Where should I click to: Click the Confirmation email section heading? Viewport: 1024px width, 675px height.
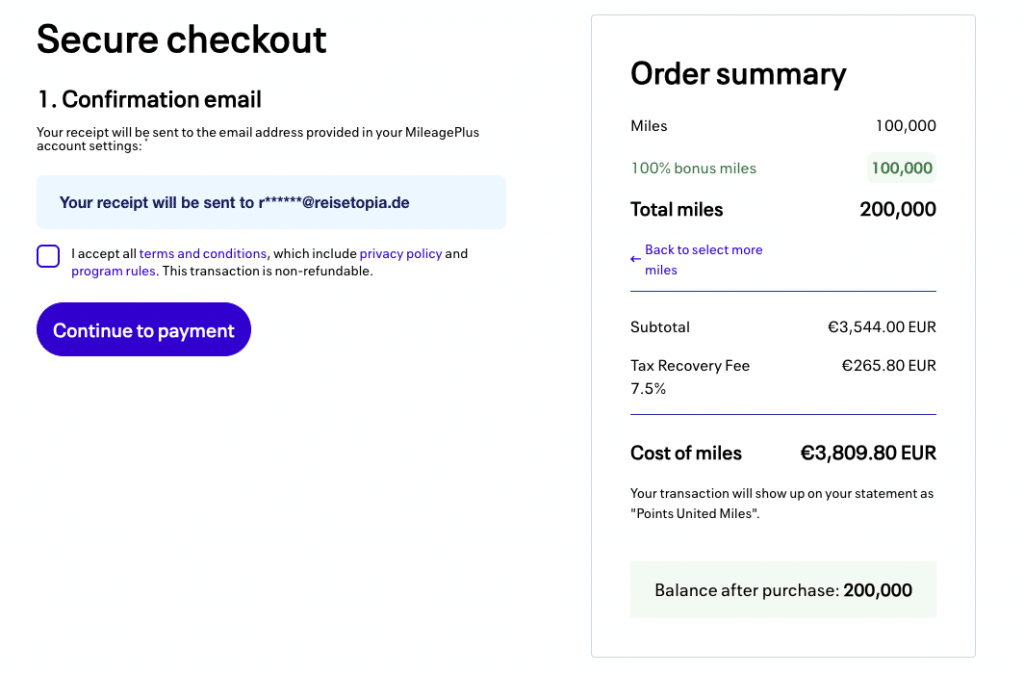(x=149, y=99)
